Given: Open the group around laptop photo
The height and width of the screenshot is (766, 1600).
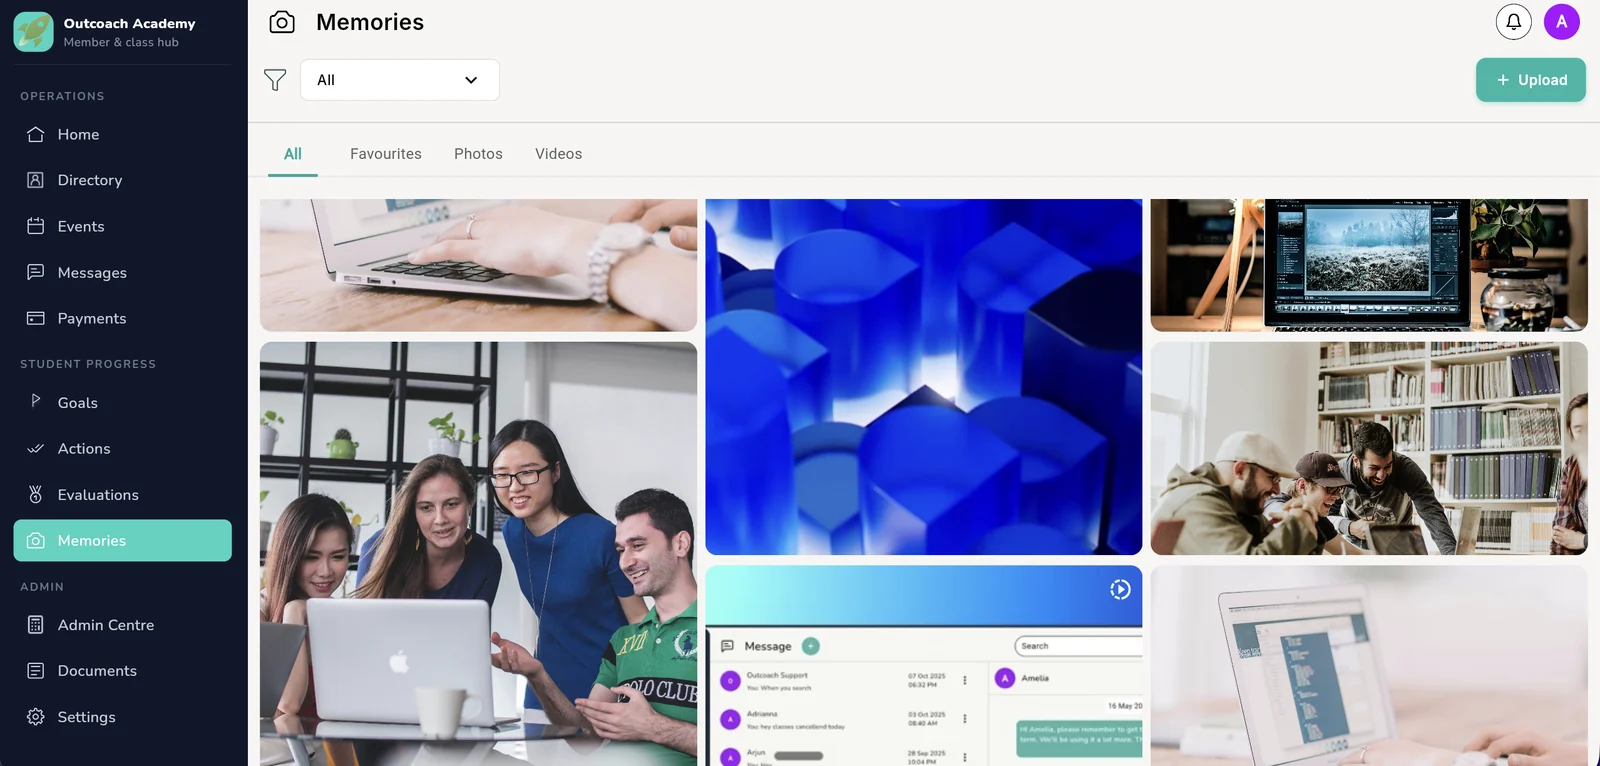Looking at the screenshot, I should pyautogui.click(x=478, y=554).
